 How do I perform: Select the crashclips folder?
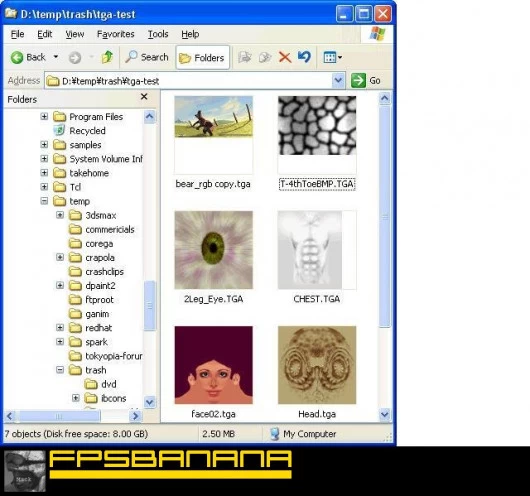[96, 271]
